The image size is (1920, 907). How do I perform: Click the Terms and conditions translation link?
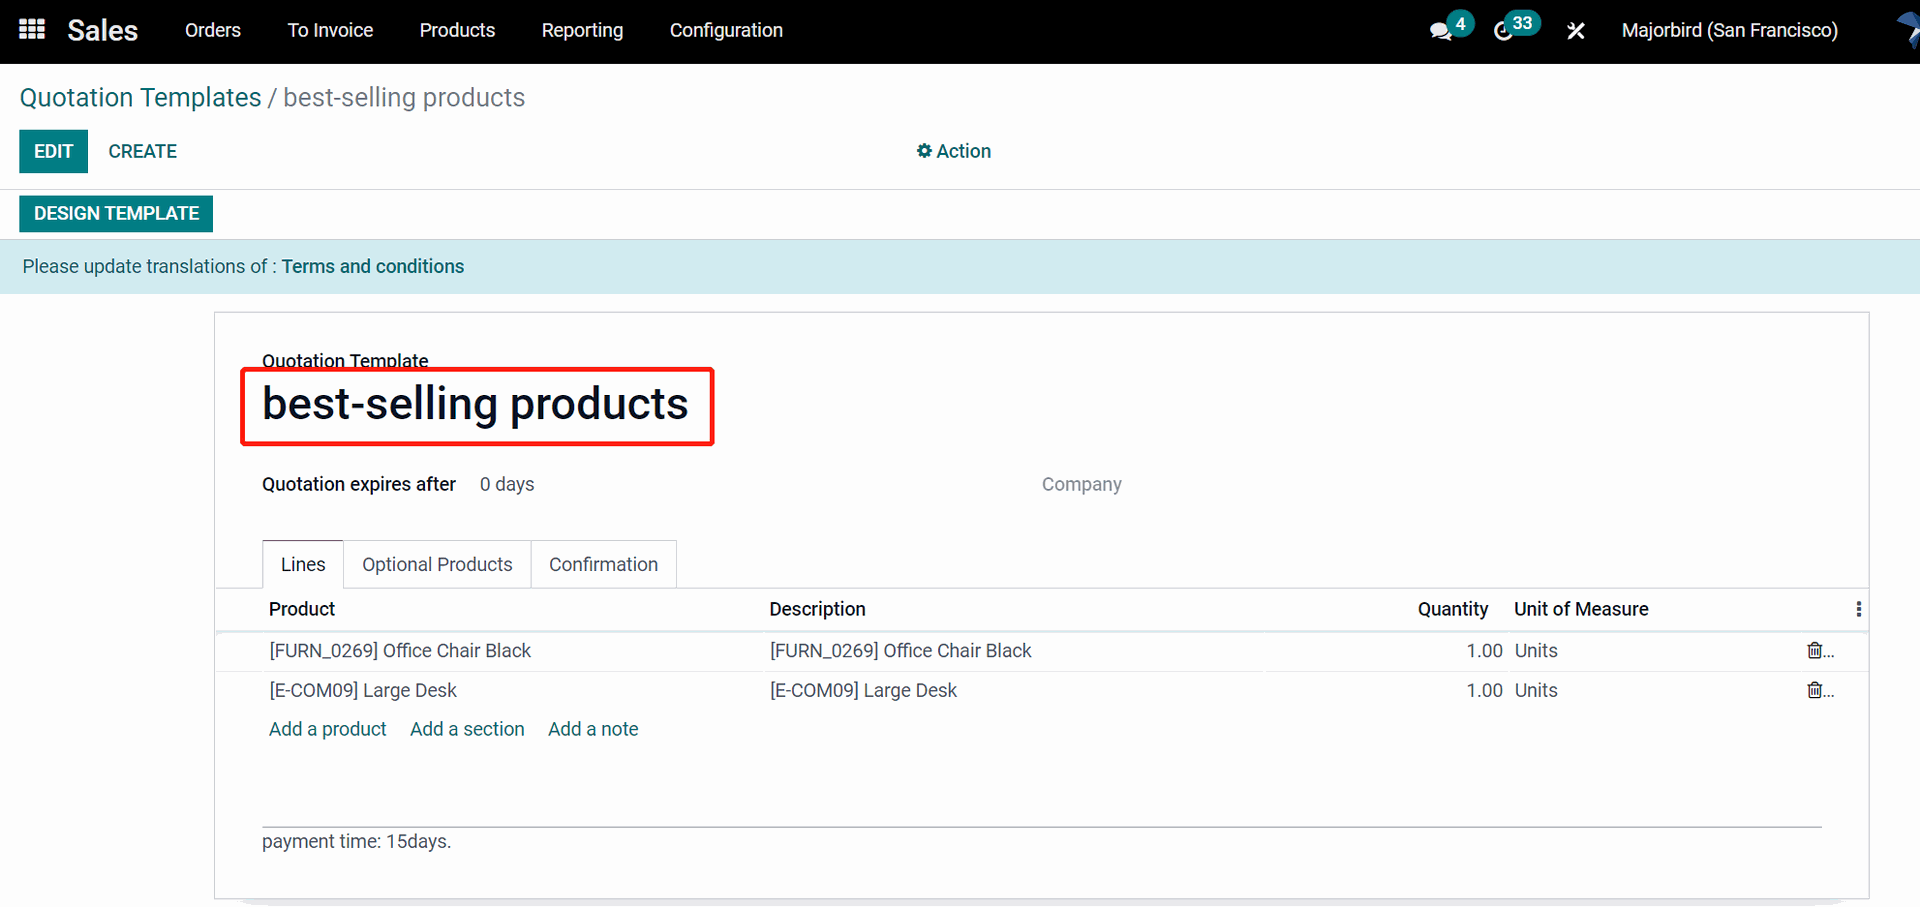372,266
